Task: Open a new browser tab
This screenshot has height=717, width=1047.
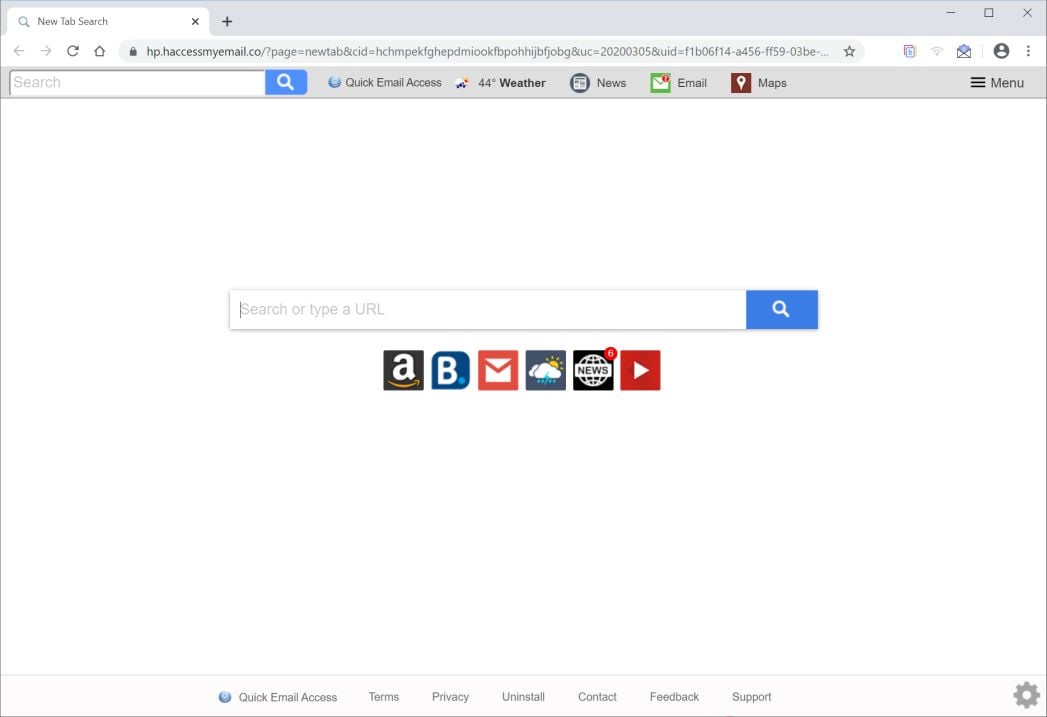Action: point(227,21)
